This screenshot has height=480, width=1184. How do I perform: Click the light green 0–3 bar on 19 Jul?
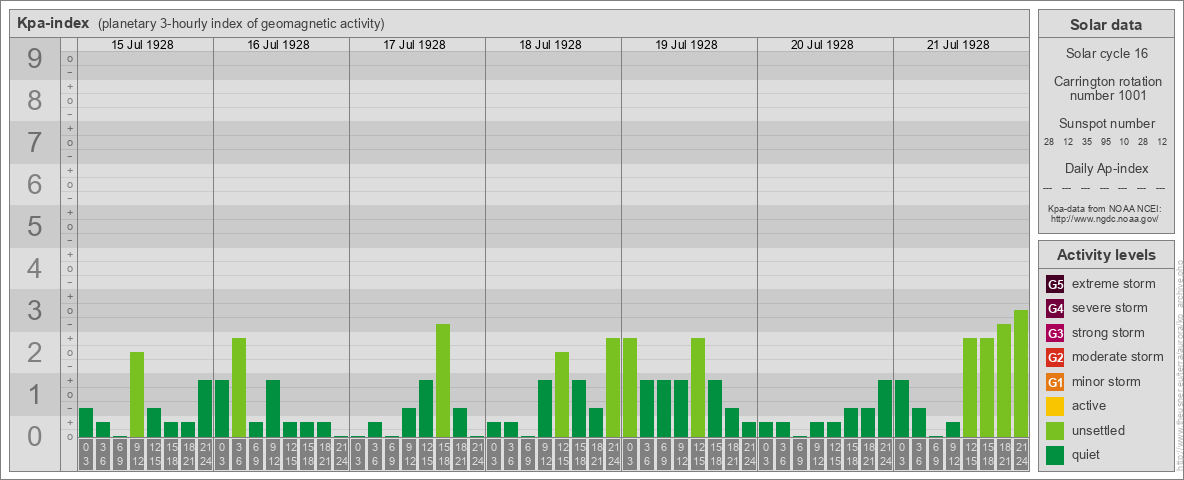630,388
